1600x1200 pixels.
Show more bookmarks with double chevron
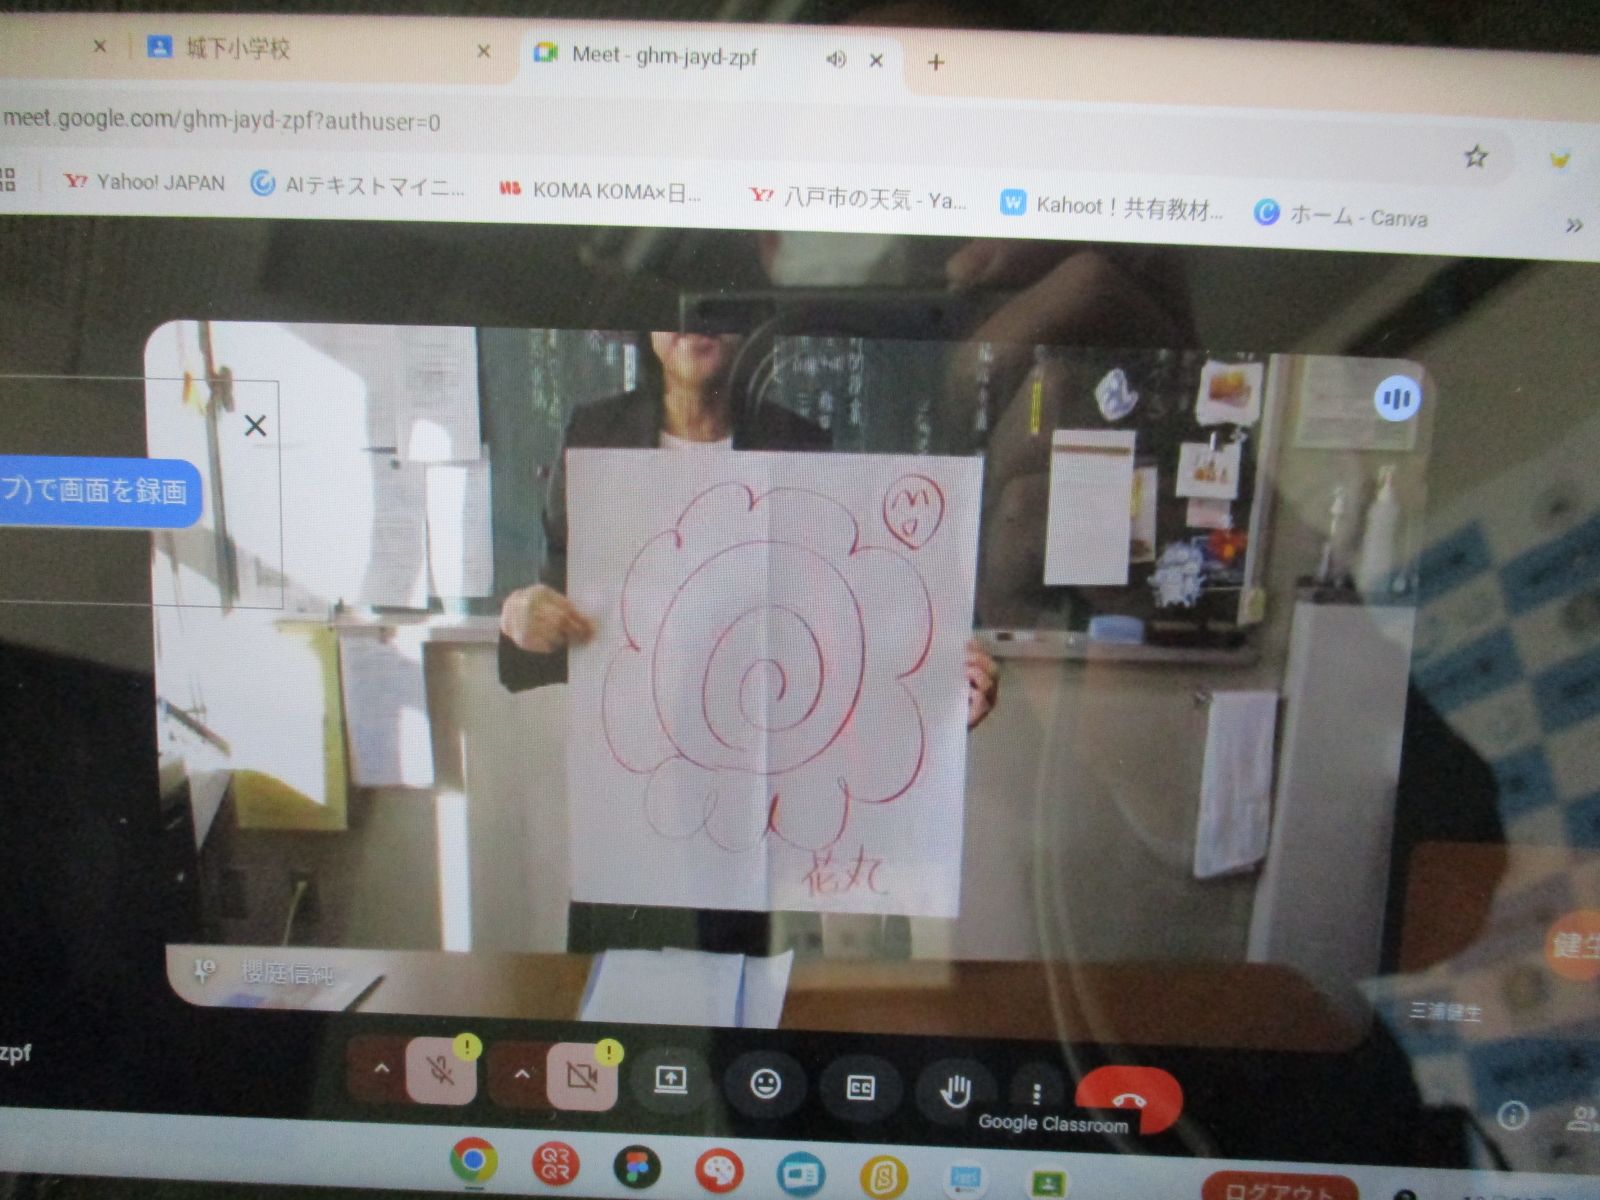1573,226
